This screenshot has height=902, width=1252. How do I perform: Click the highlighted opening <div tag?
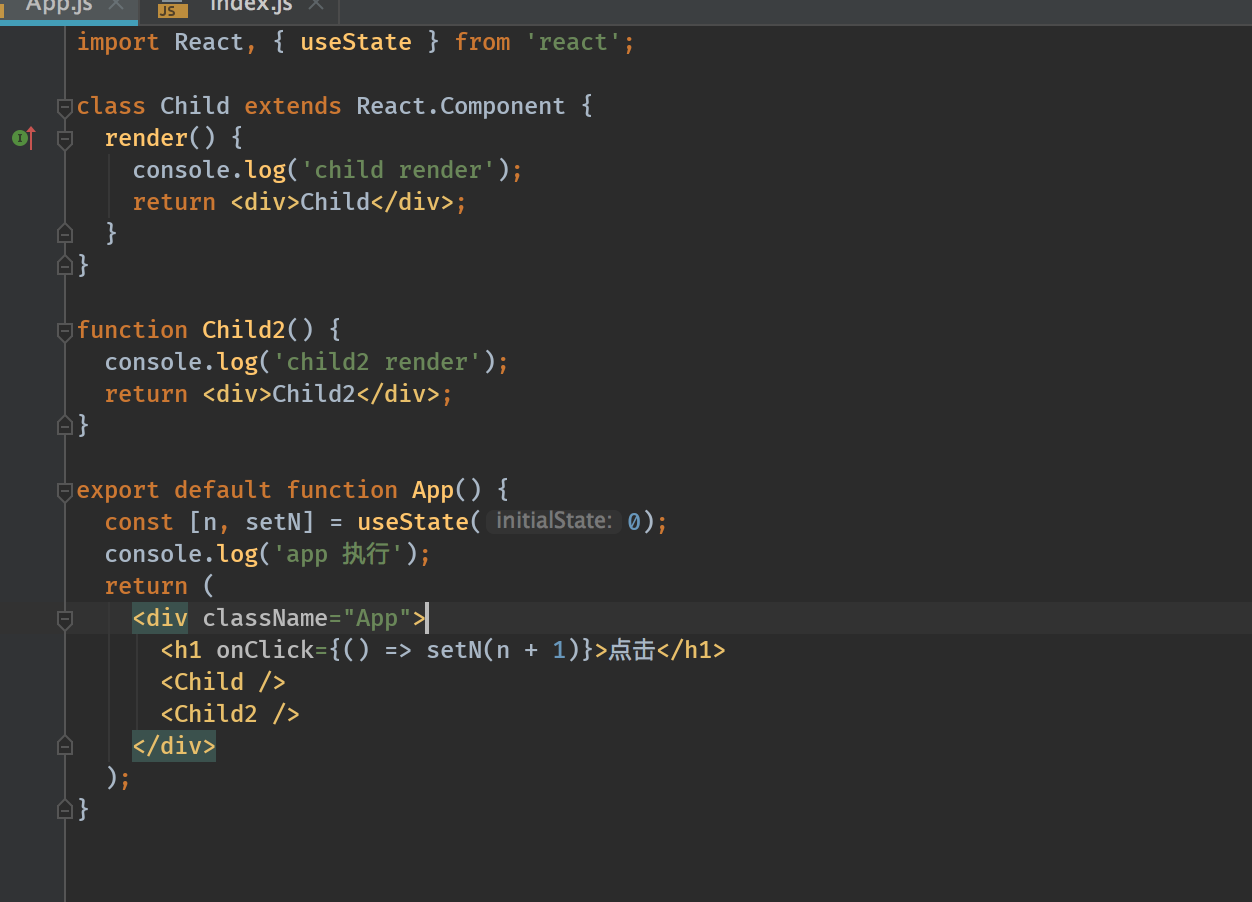[160, 618]
